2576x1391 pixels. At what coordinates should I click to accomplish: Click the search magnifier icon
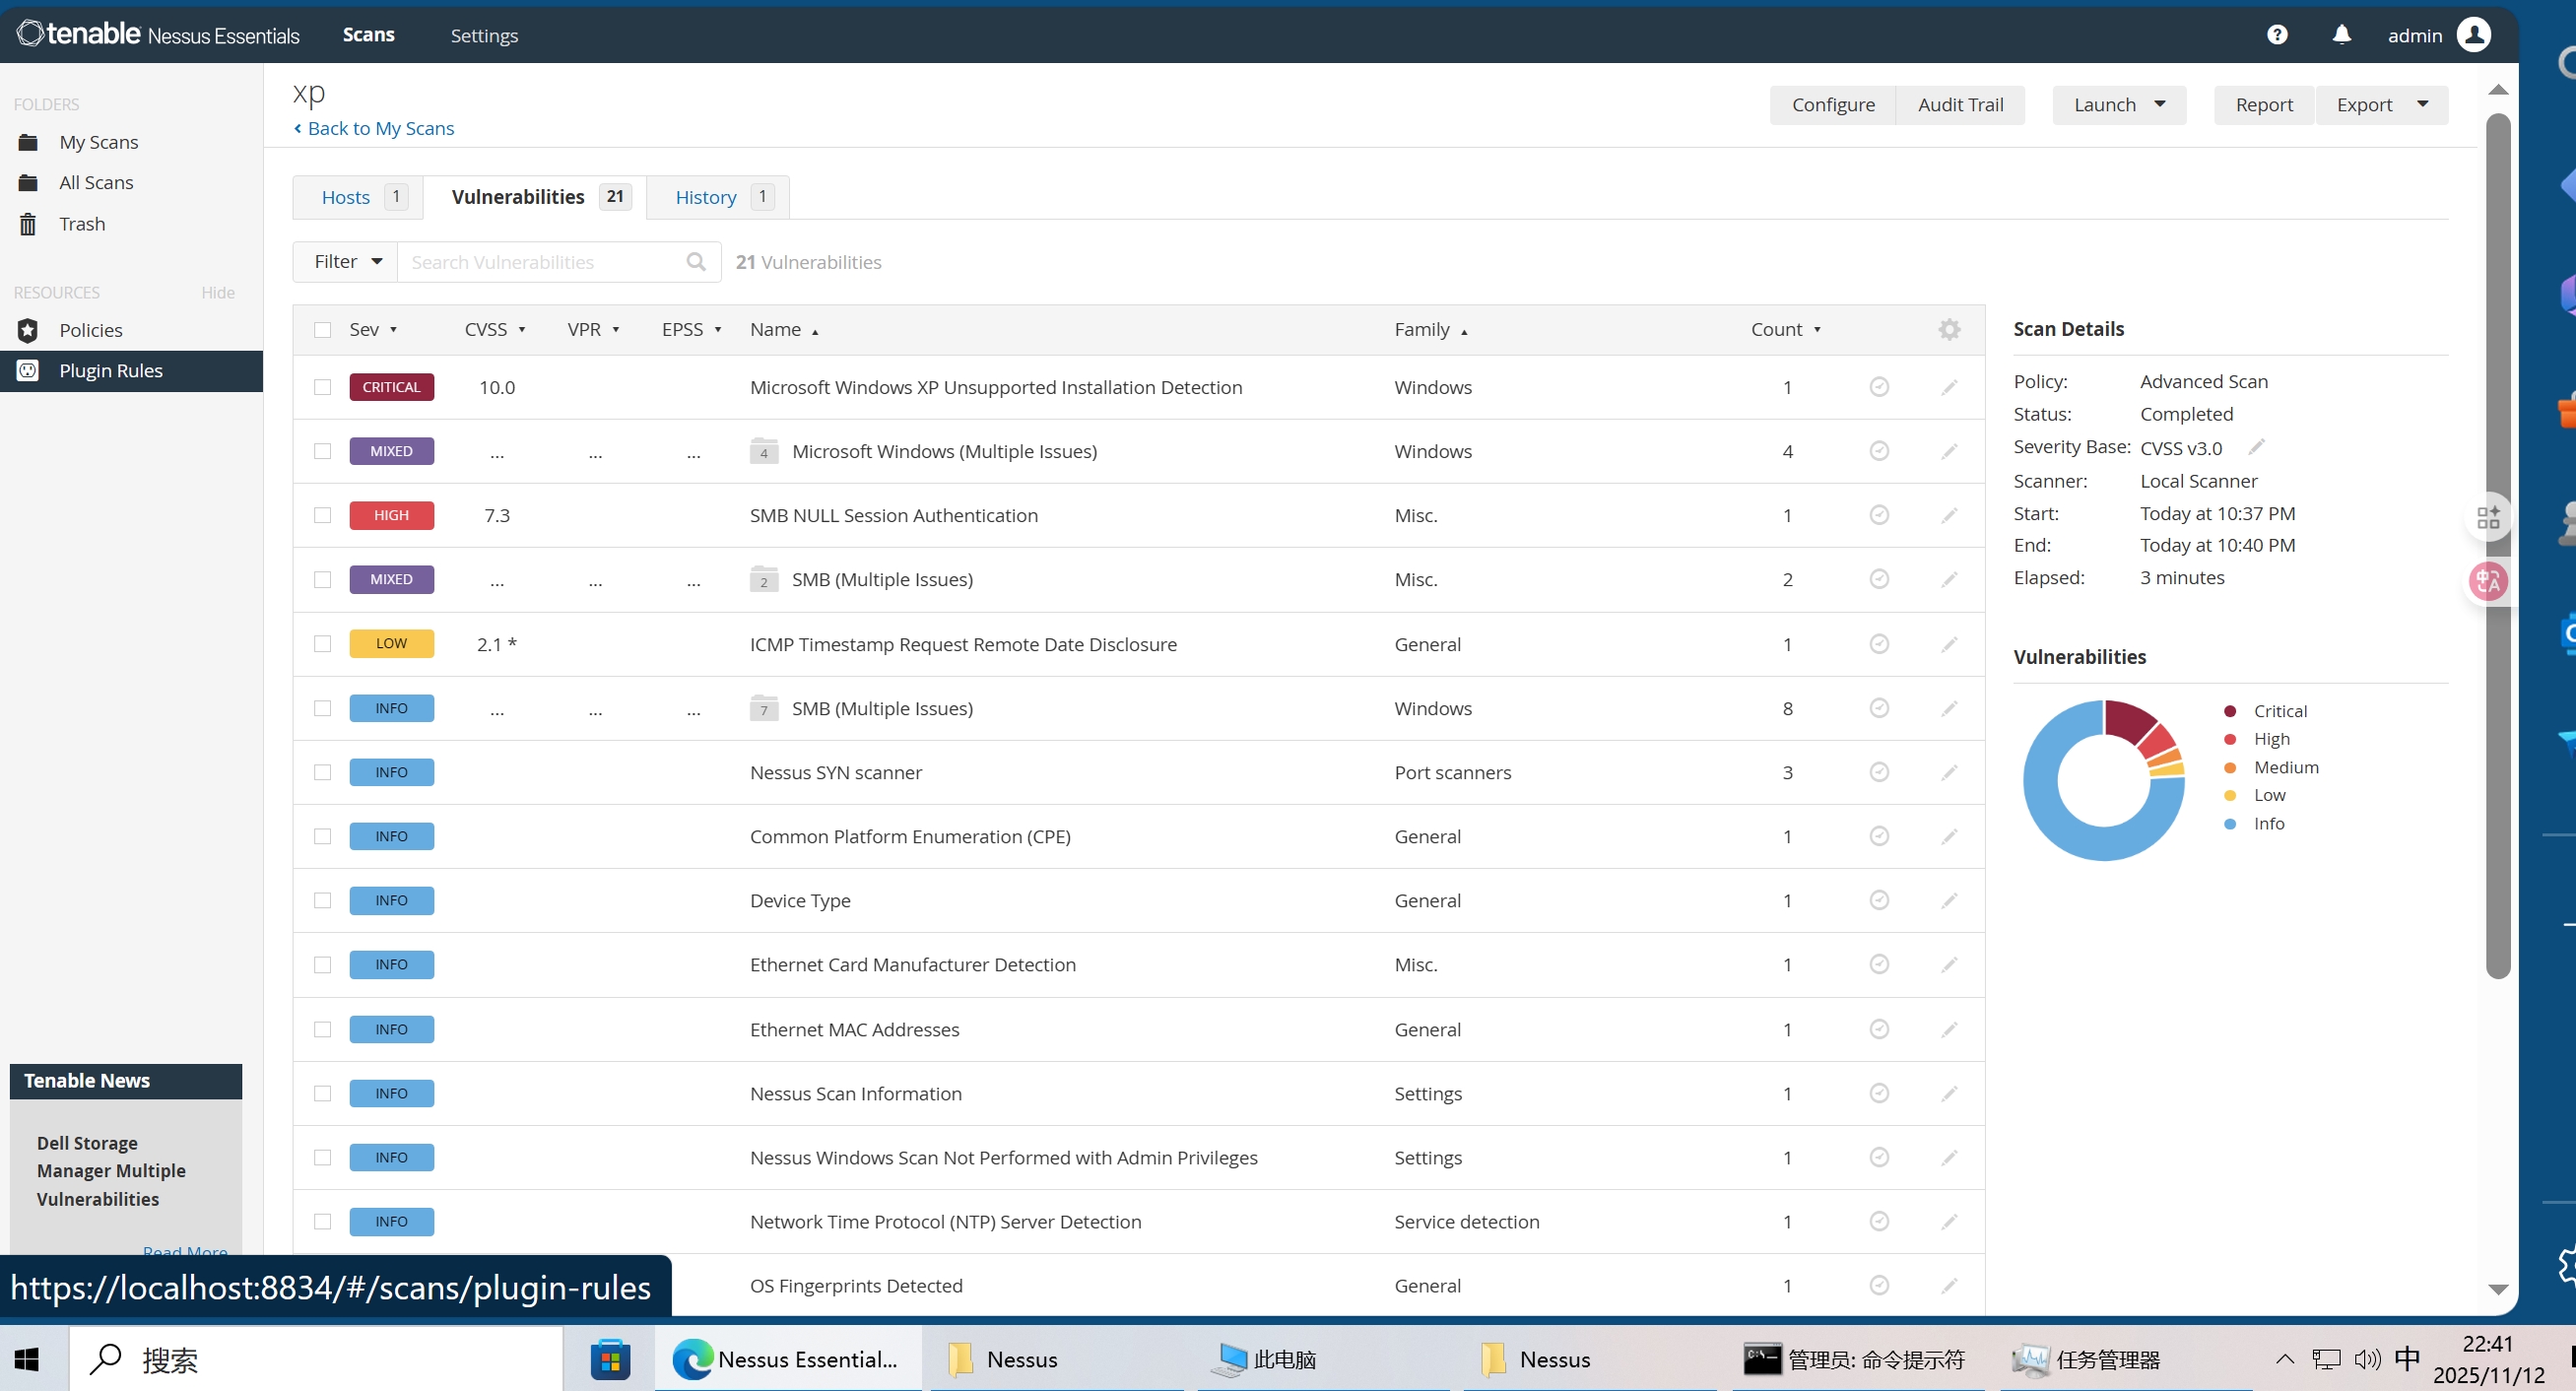696,262
